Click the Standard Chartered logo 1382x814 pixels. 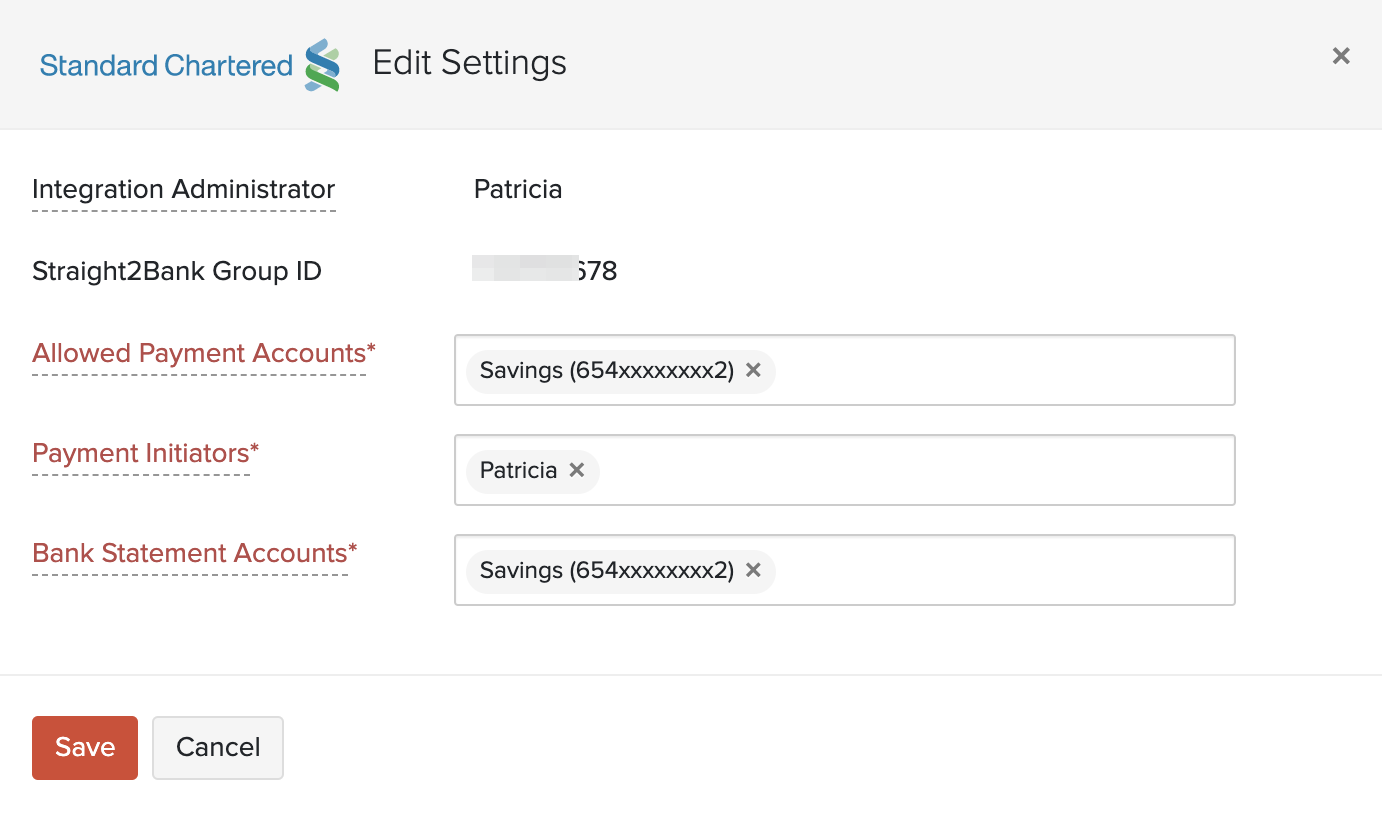click(x=164, y=64)
